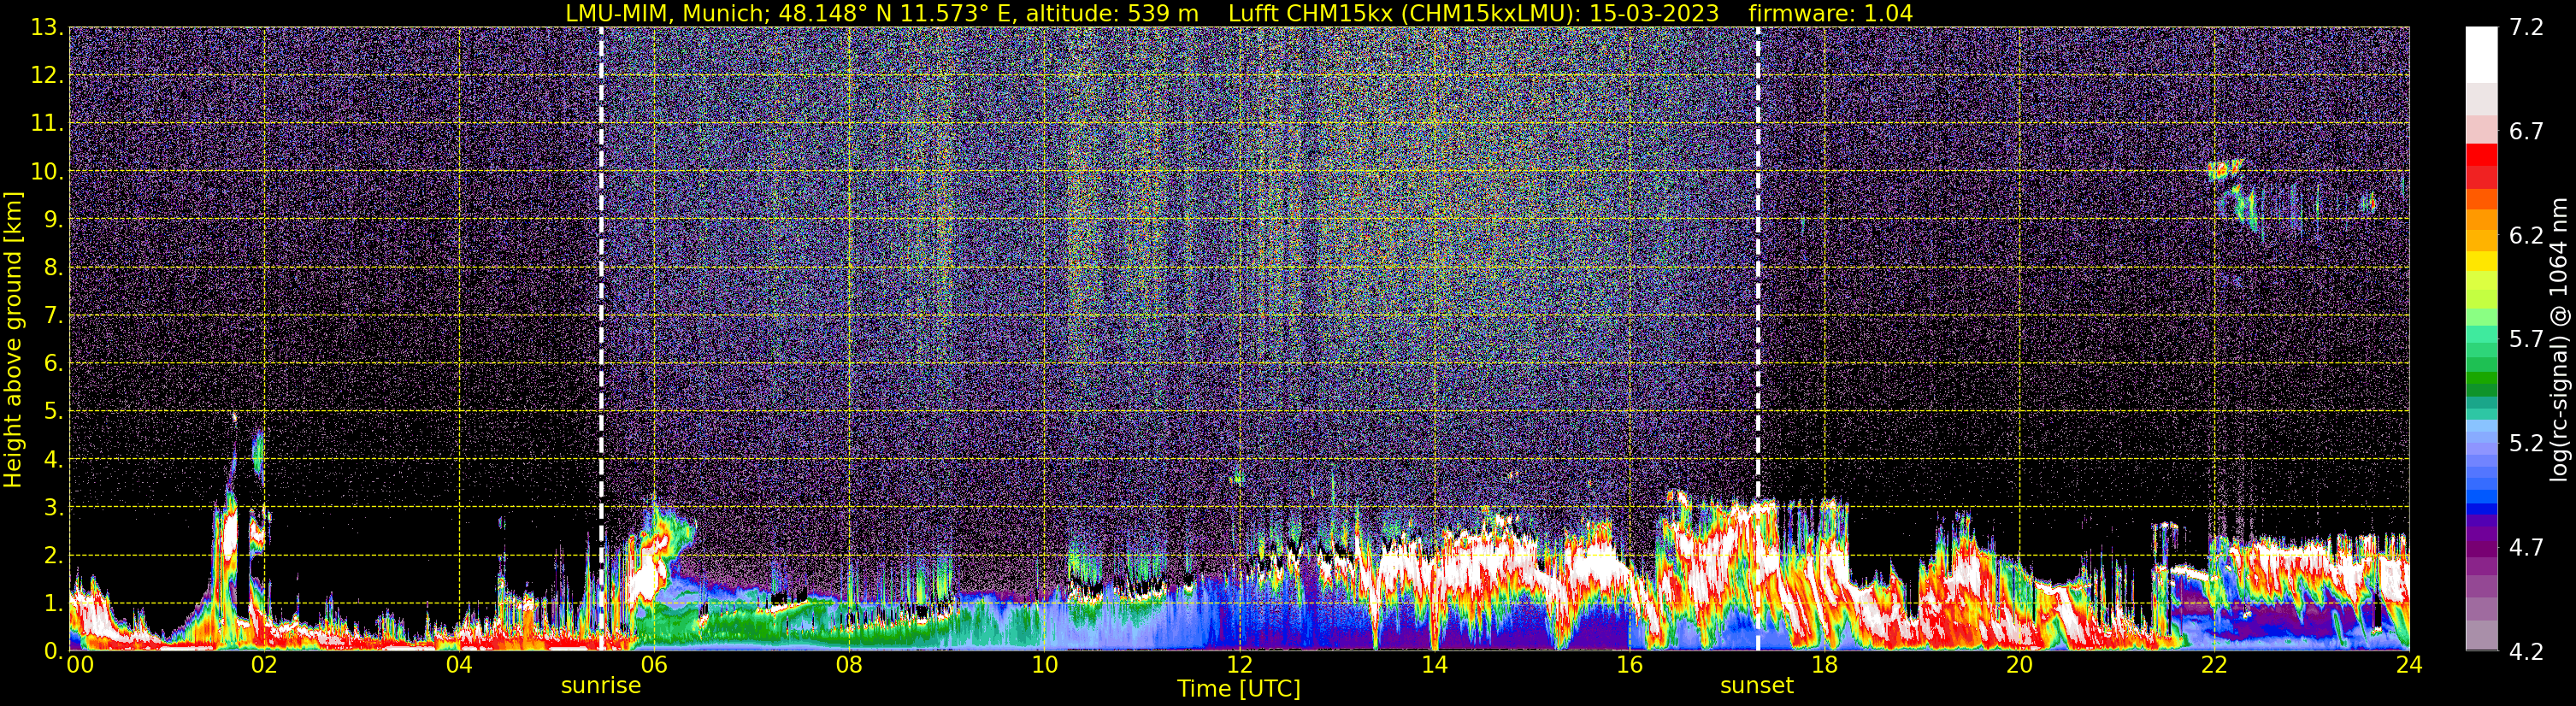The height and width of the screenshot is (706, 2576).
Task: Click the colorbar value '5.7'
Action: [2526, 340]
